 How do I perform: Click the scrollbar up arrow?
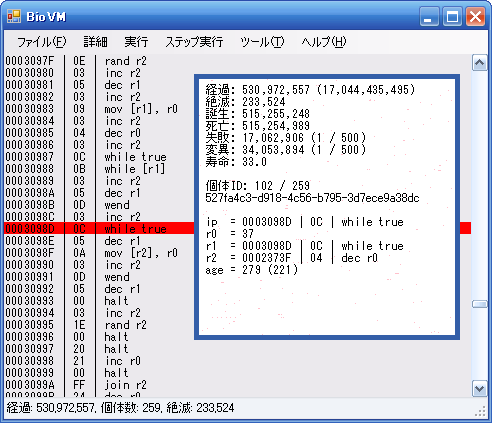pyautogui.click(x=479, y=62)
